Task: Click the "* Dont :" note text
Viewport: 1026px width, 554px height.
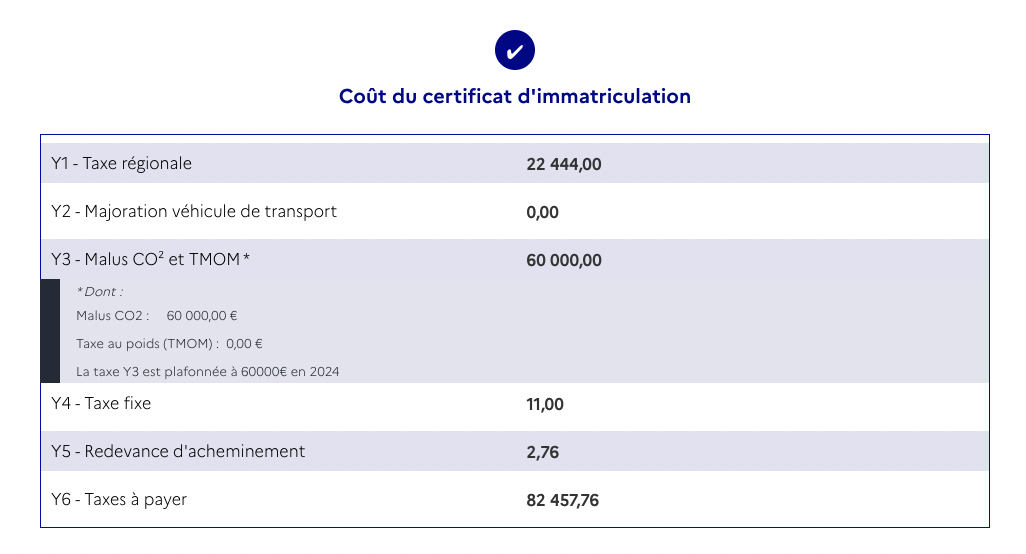Action: tap(100, 292)
